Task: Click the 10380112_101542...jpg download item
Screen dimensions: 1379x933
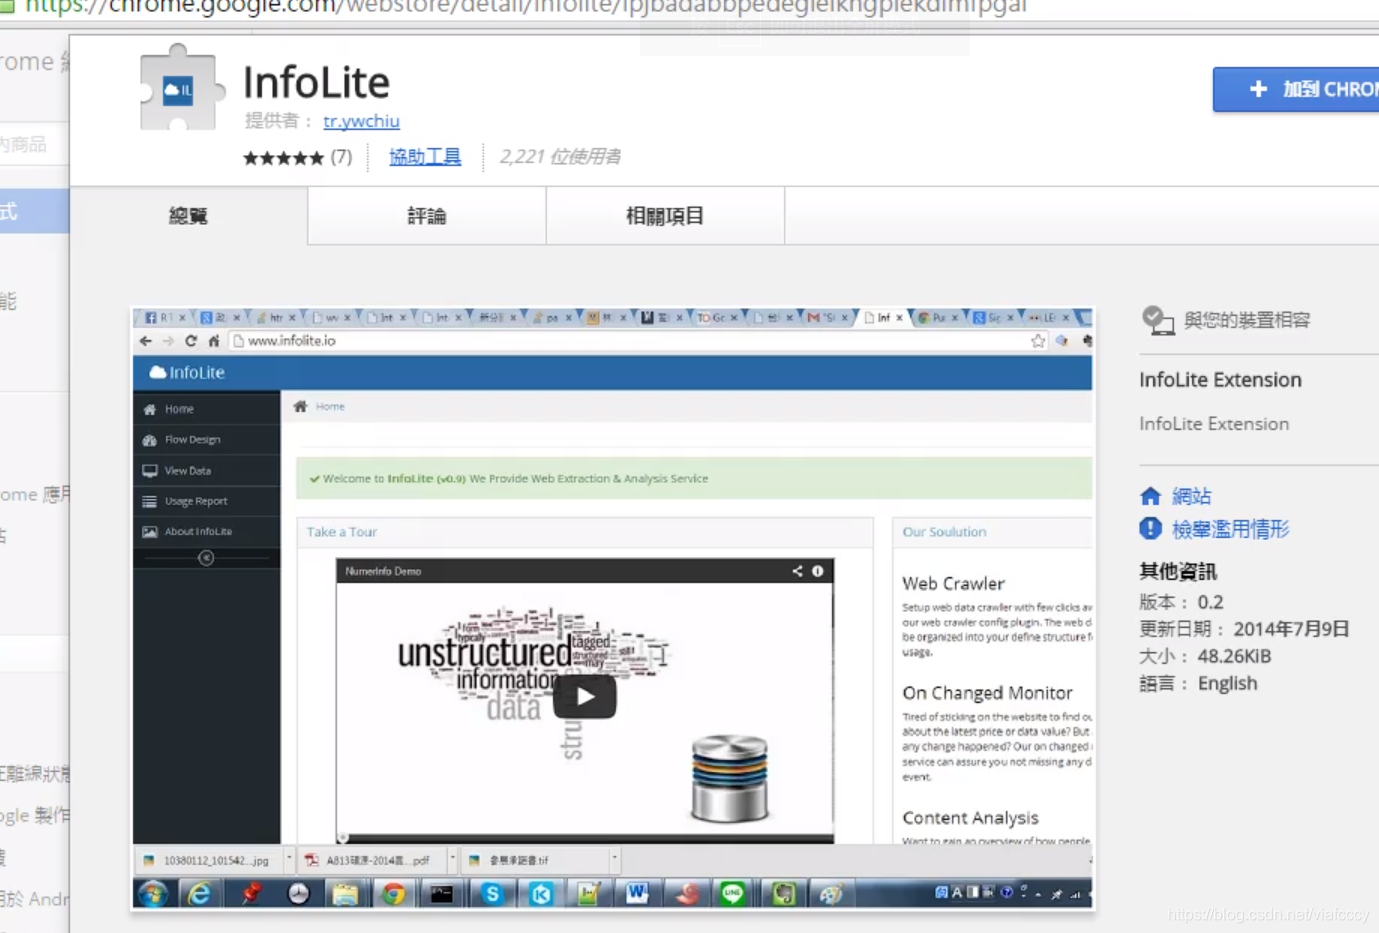Action: pyautogui.click(x=208, y=860)
